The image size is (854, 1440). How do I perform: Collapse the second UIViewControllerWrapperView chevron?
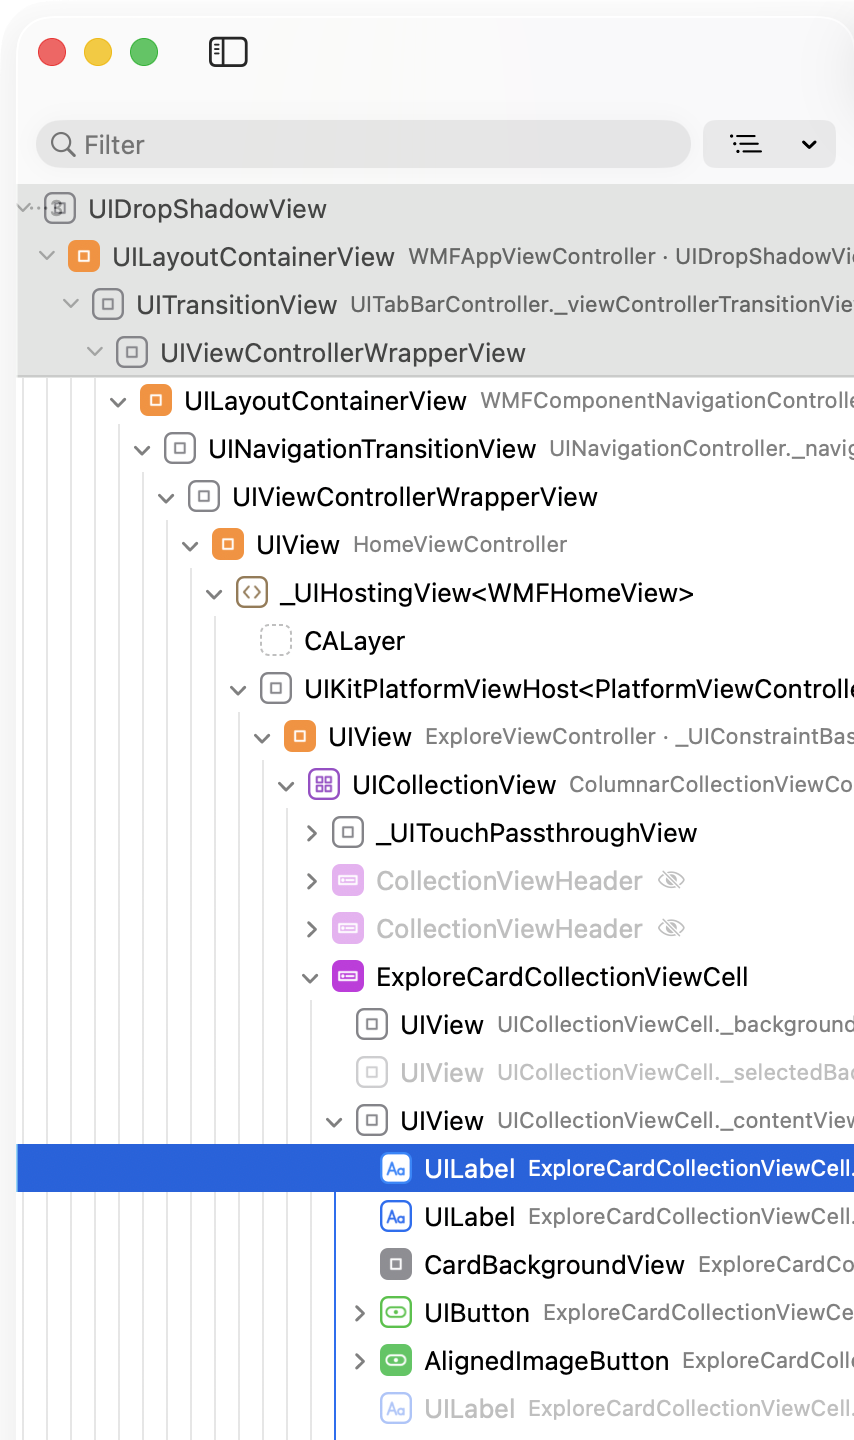166,497
